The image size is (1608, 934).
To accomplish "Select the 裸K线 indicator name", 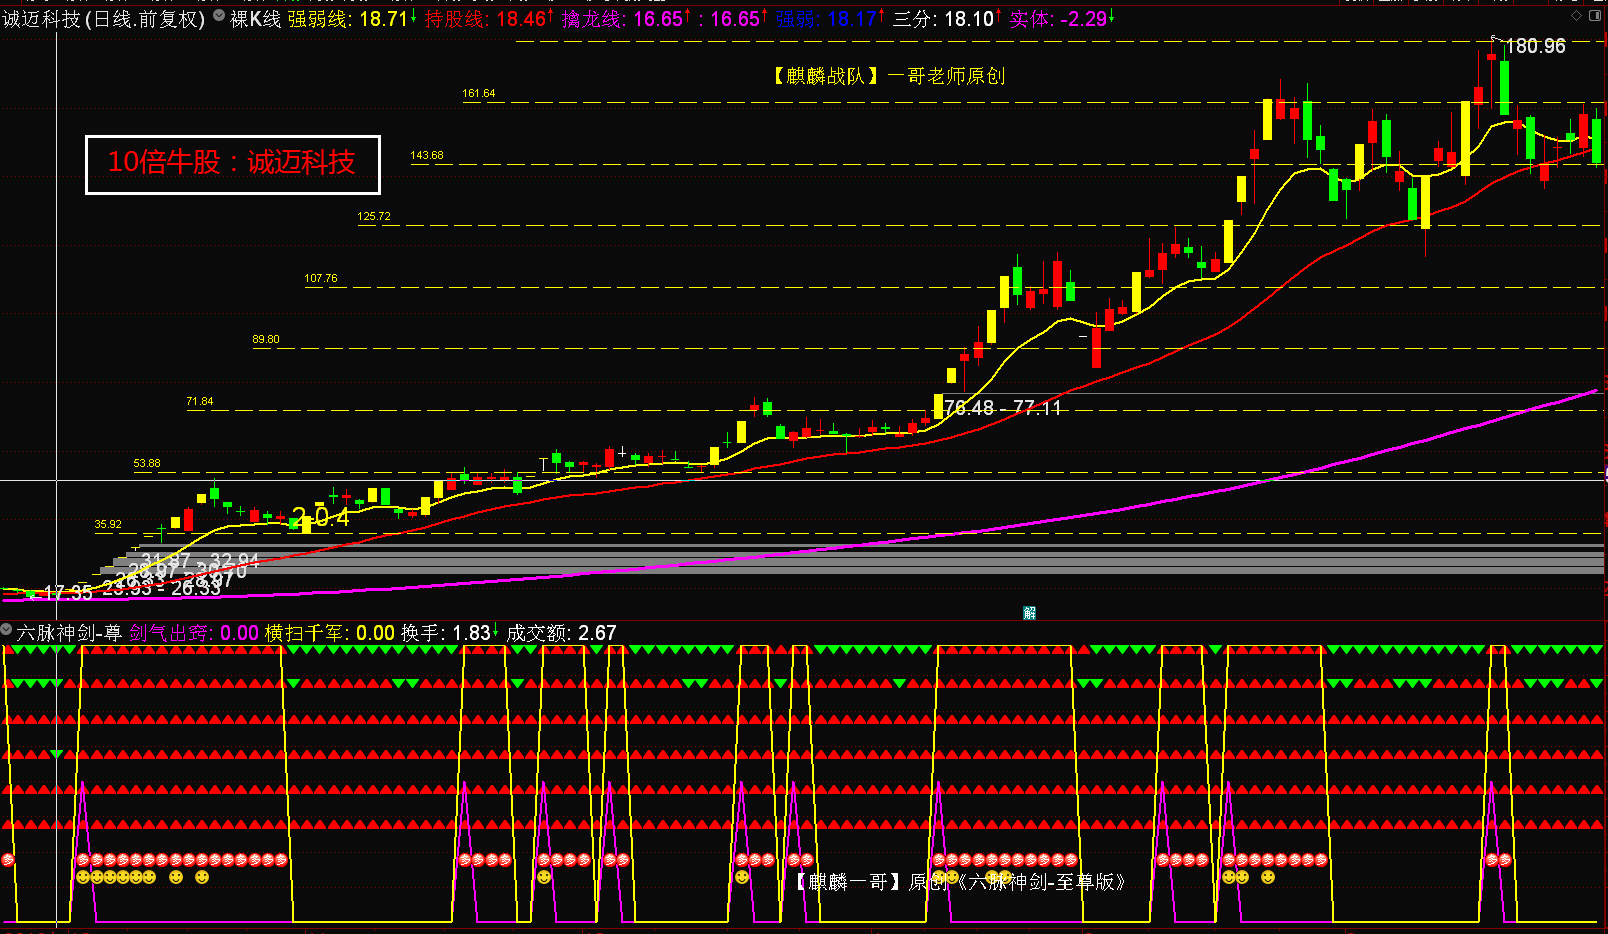I will [255, 19].
